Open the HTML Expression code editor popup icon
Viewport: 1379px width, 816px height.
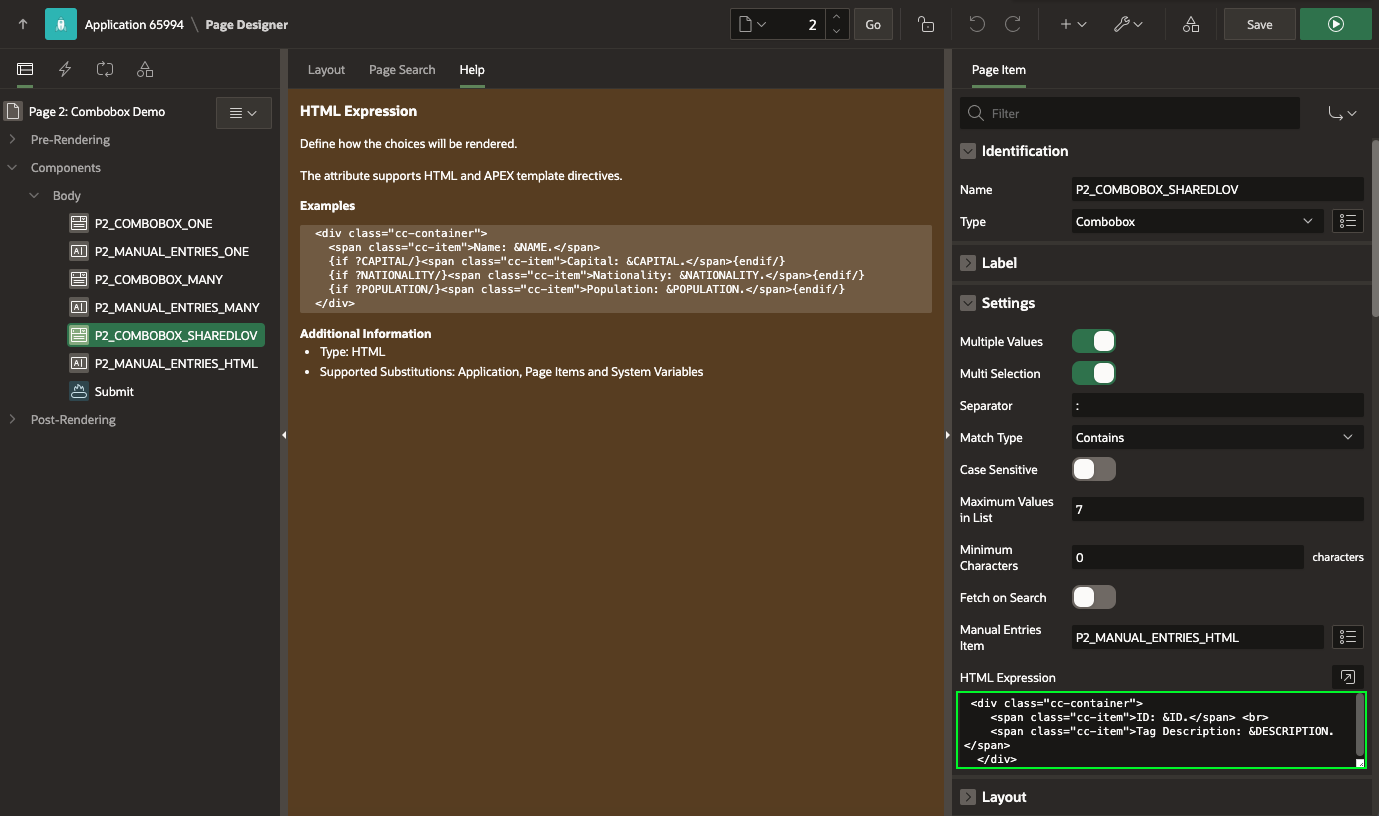(1347, 678)
